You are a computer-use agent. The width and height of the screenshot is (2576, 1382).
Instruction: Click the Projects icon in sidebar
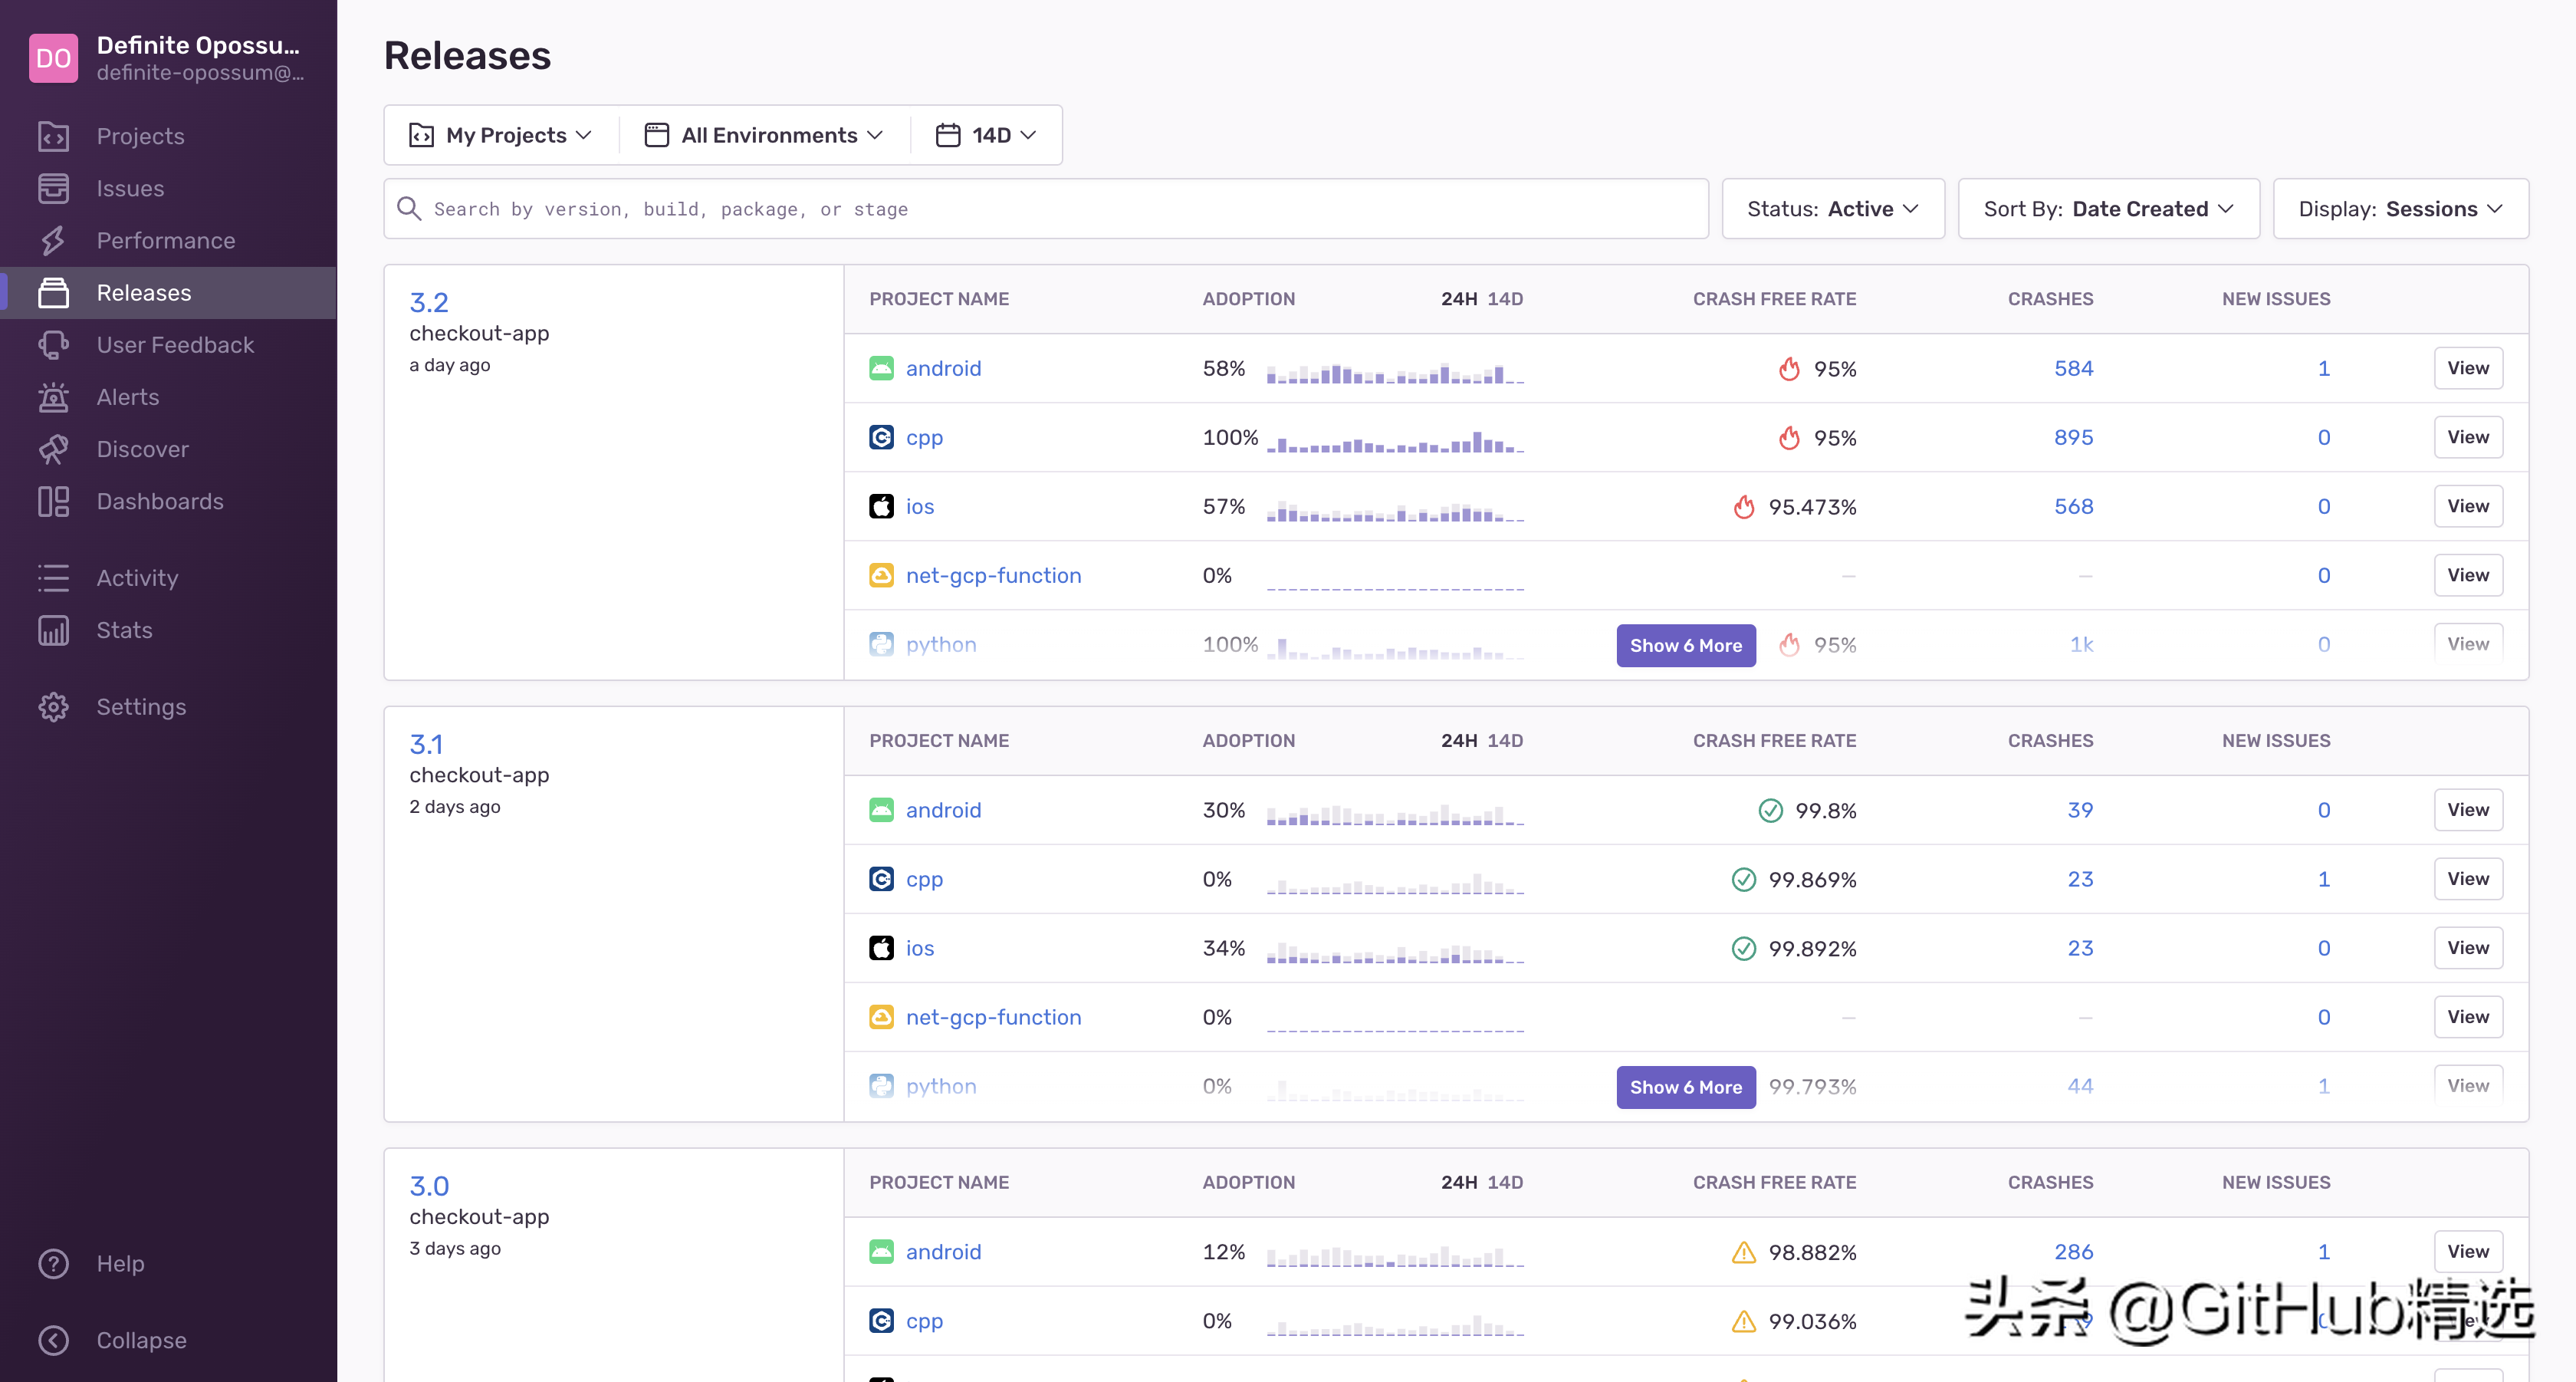point(53,136)
